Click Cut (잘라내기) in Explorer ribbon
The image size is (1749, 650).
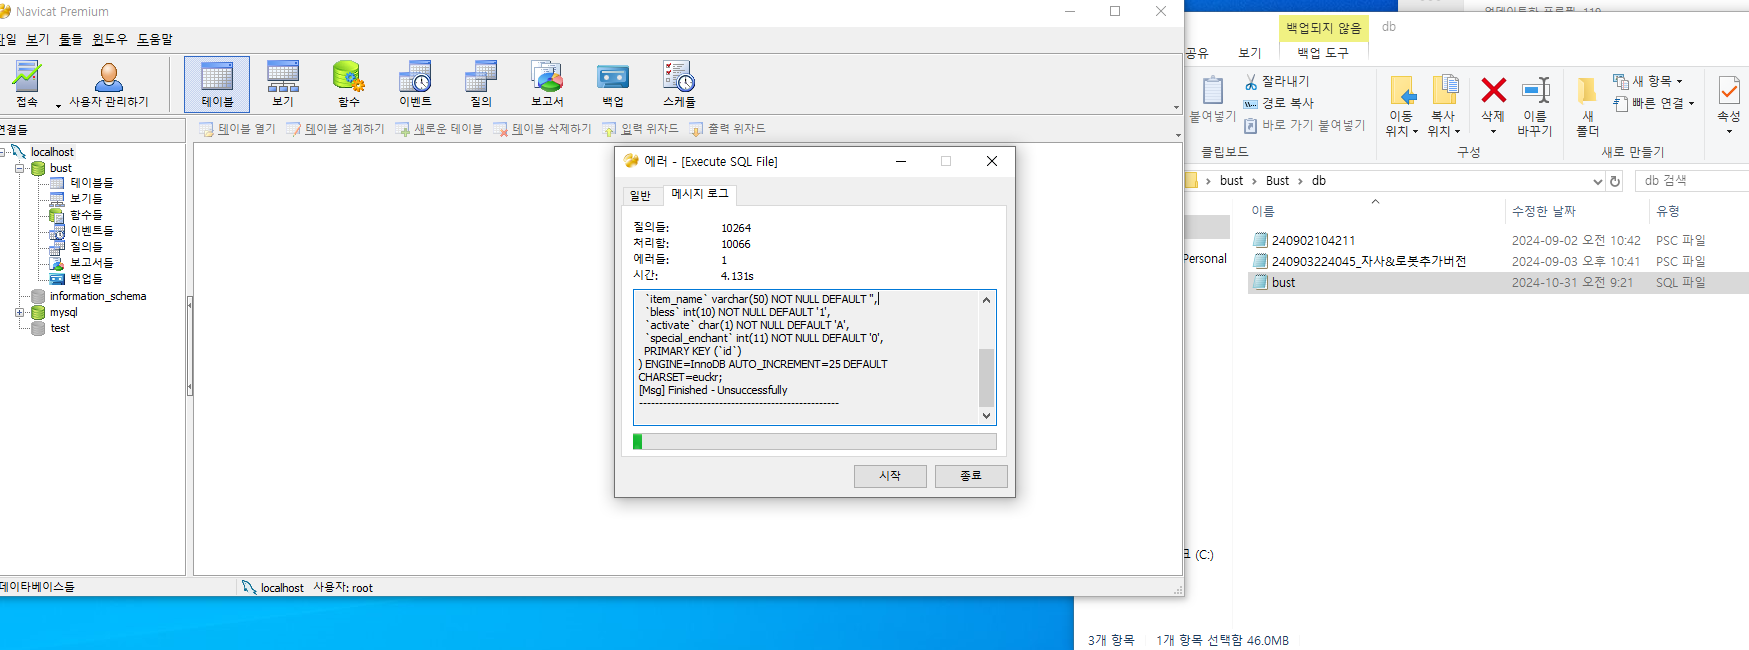pyautogui.click(x=1276, y=81)
